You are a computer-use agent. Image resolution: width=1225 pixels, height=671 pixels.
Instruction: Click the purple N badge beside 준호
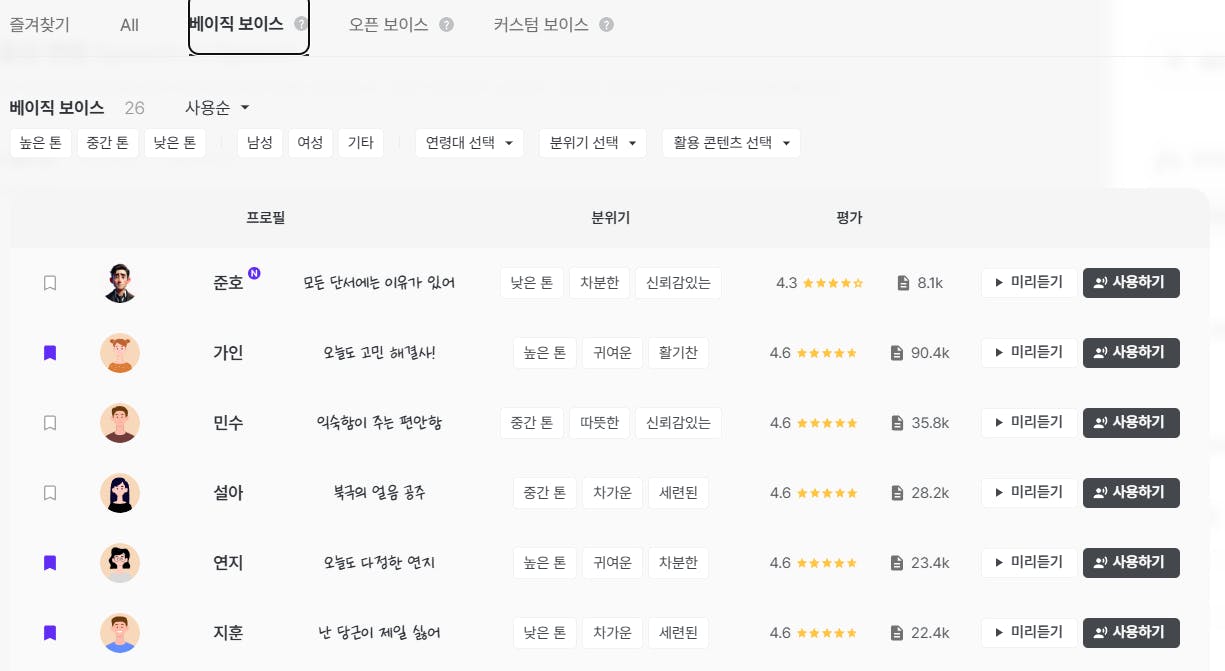point(254,273)
